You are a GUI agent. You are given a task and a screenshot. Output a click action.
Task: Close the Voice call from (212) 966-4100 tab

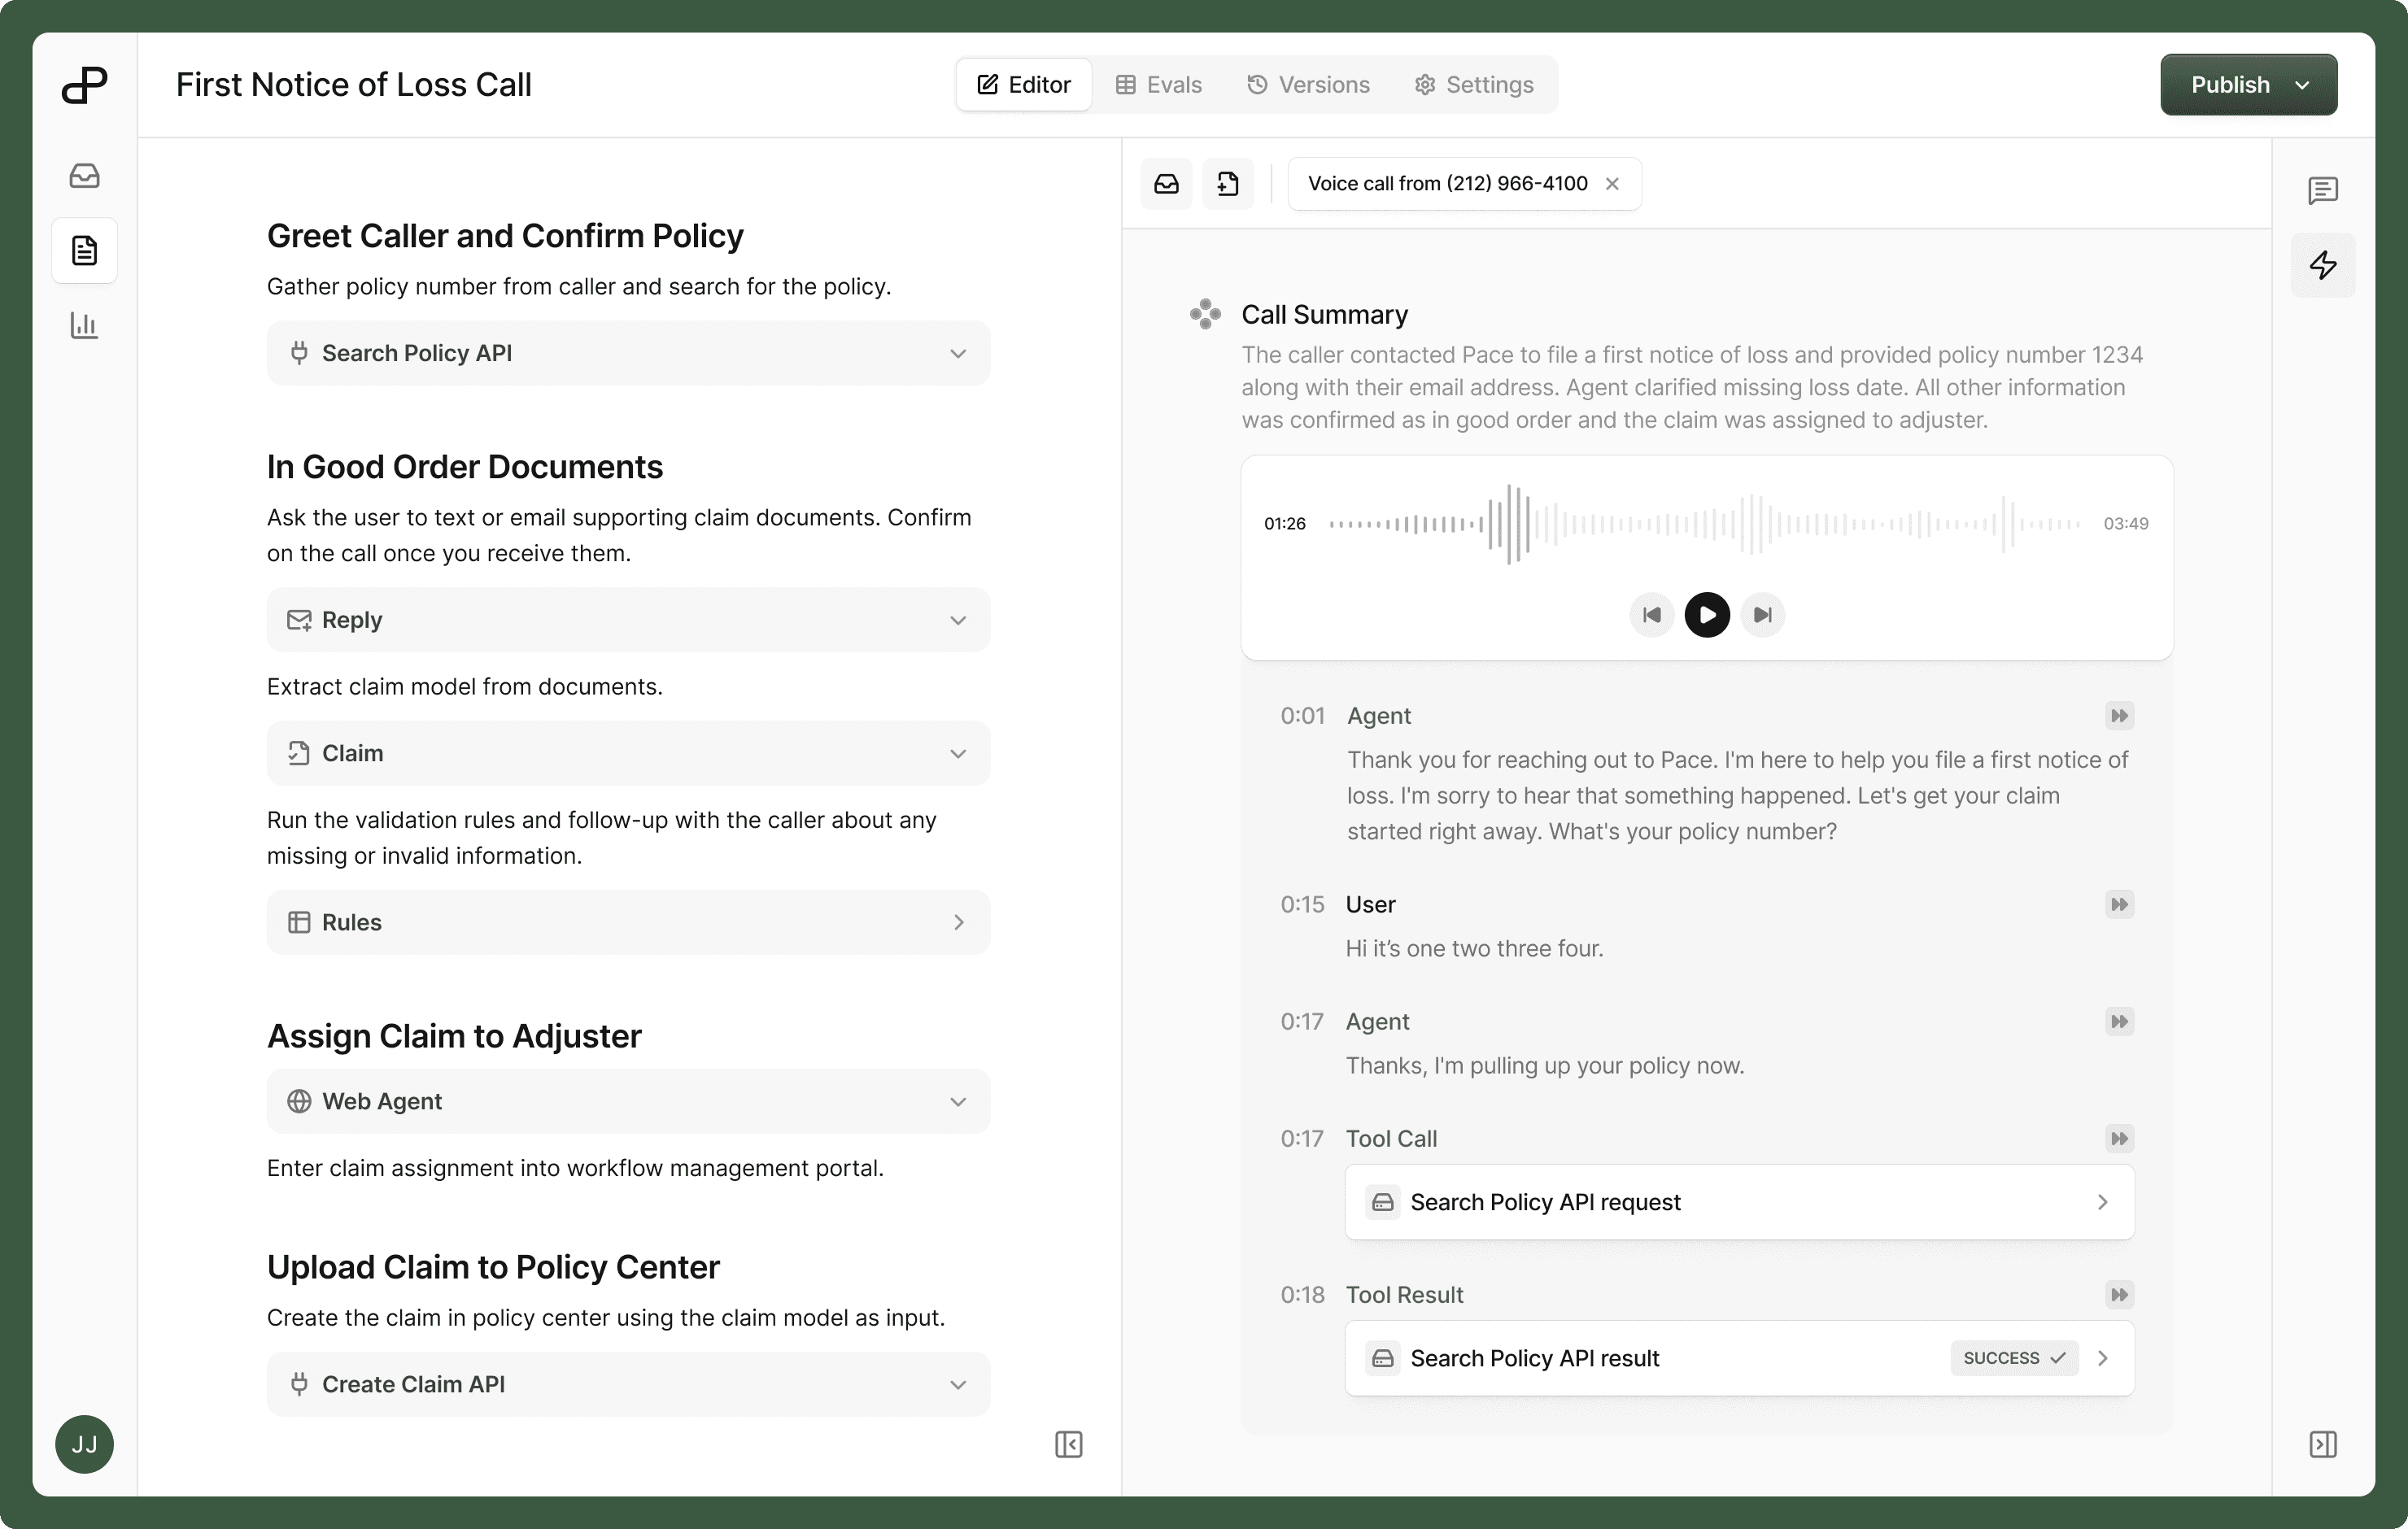click(1612, 184)
